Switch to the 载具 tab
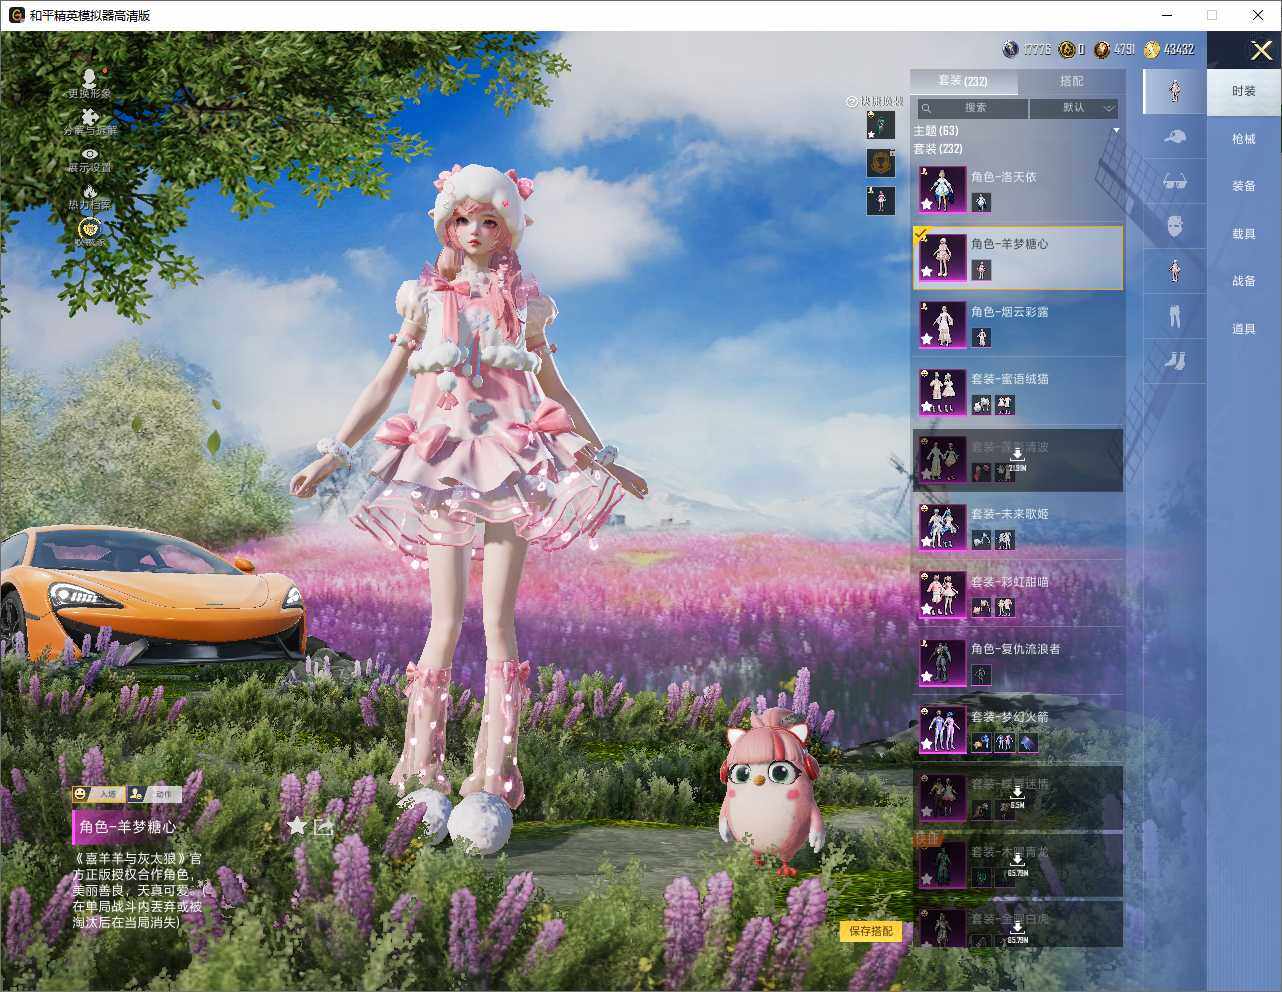 [x=1244, y=234]
